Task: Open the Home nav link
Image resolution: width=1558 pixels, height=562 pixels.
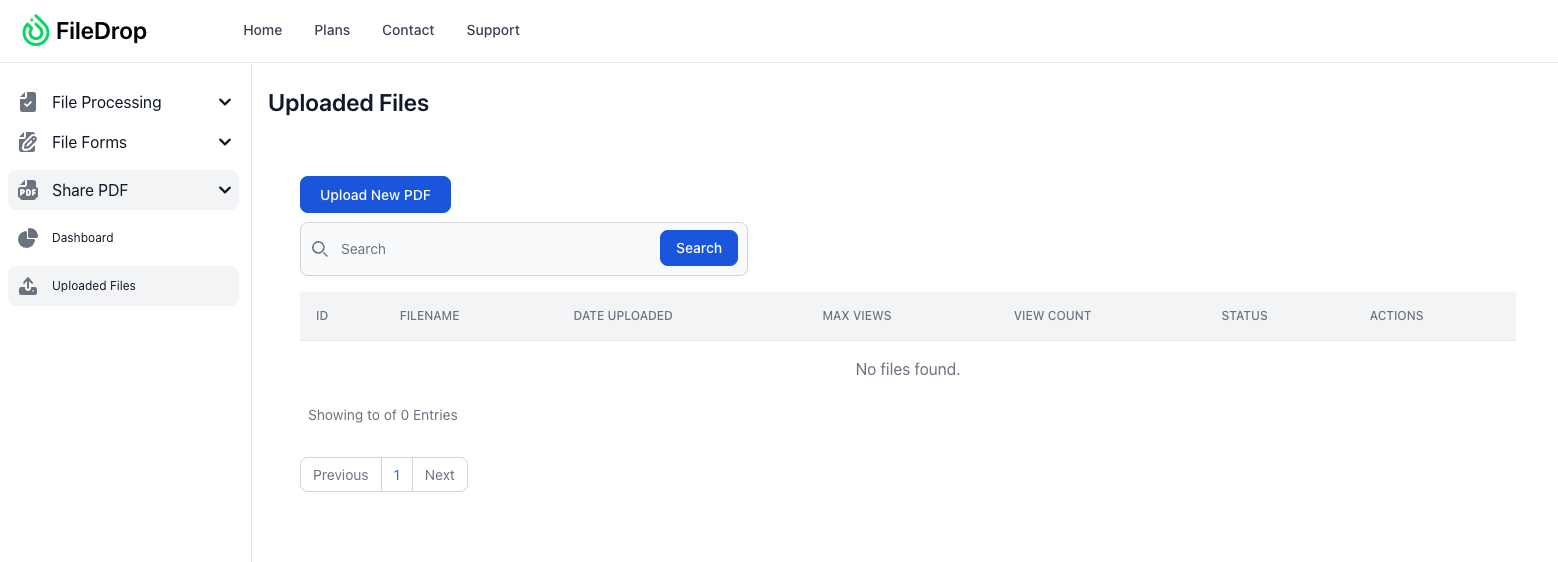Action: click(263, 30)
